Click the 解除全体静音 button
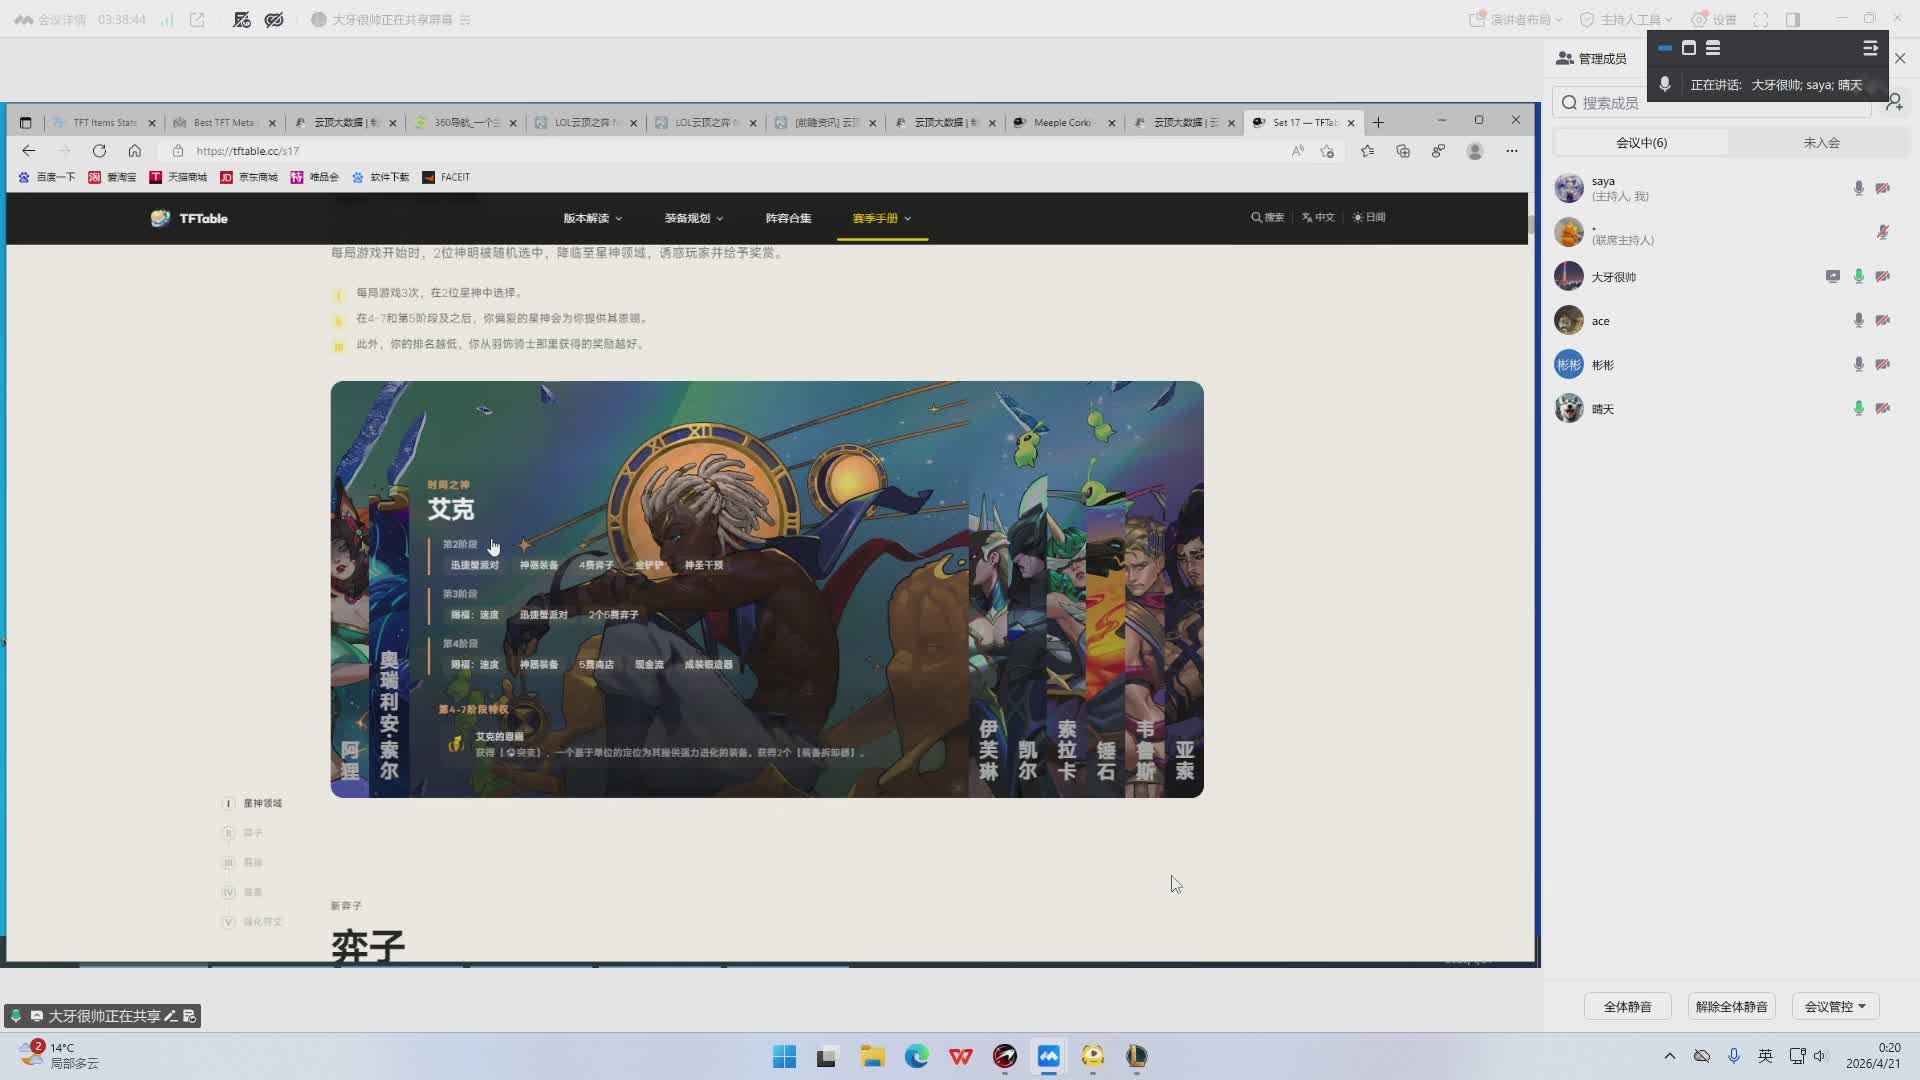The width and height of the screenshot is (1920, 1080). coord(1731,1007)
